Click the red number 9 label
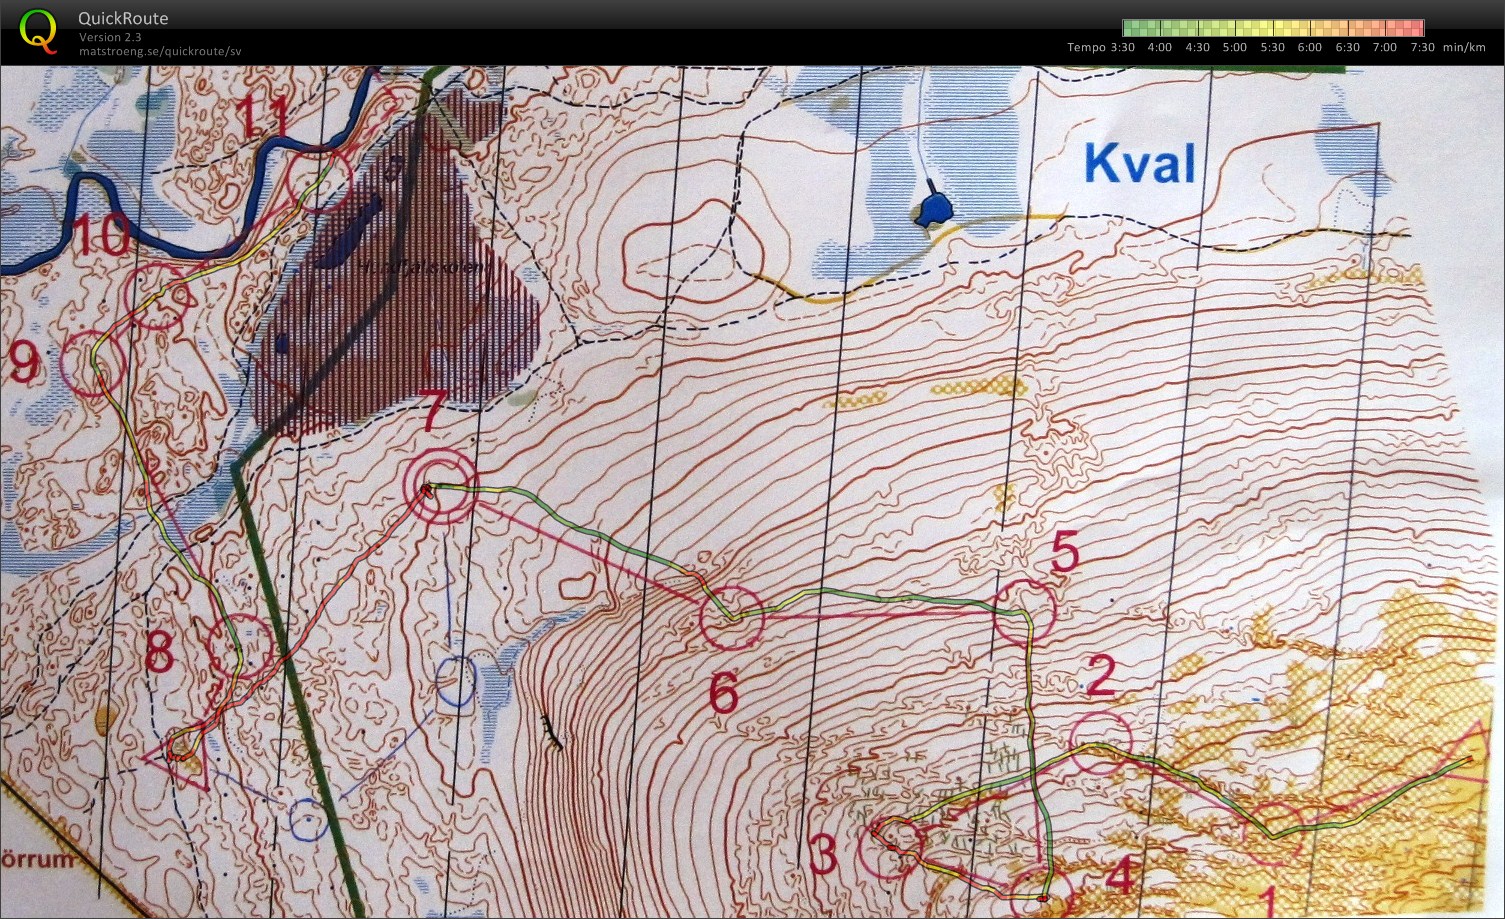This screenshot has height=919, width=1505. (x=26, y=363)
